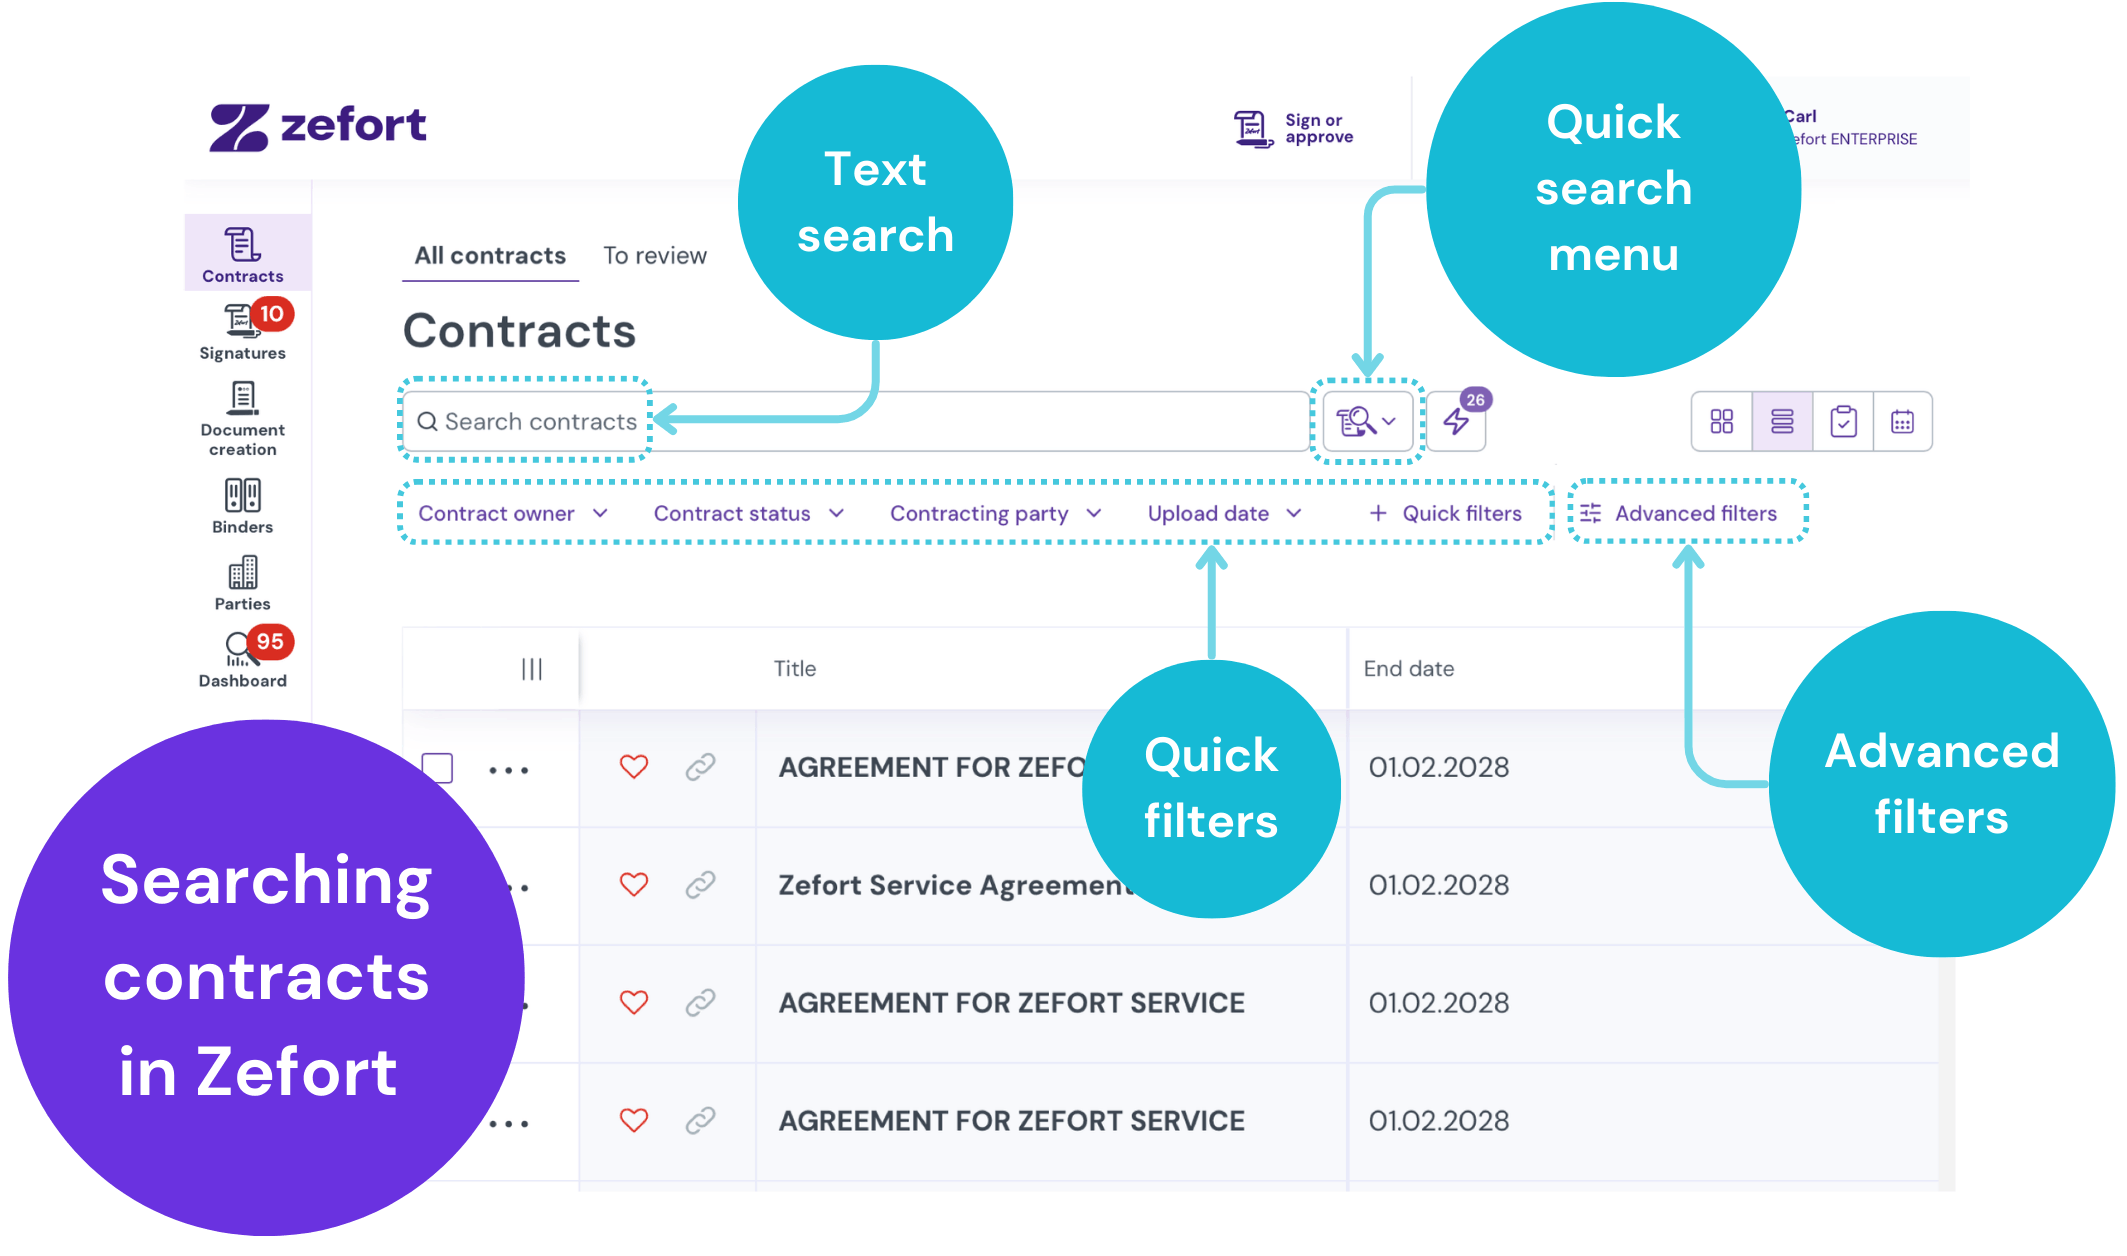View the Parties section
The width and height of the screenshot is (2127, 1256).
pos(241,582)
